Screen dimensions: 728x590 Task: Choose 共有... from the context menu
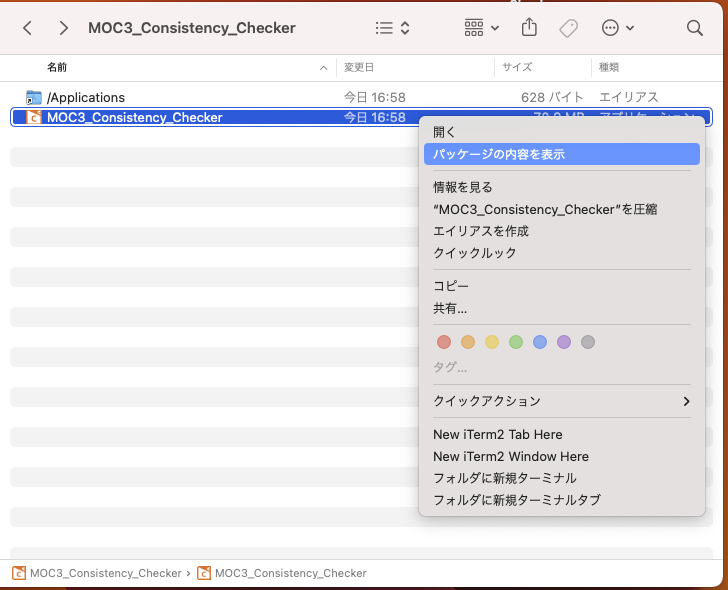pos(562,308)
